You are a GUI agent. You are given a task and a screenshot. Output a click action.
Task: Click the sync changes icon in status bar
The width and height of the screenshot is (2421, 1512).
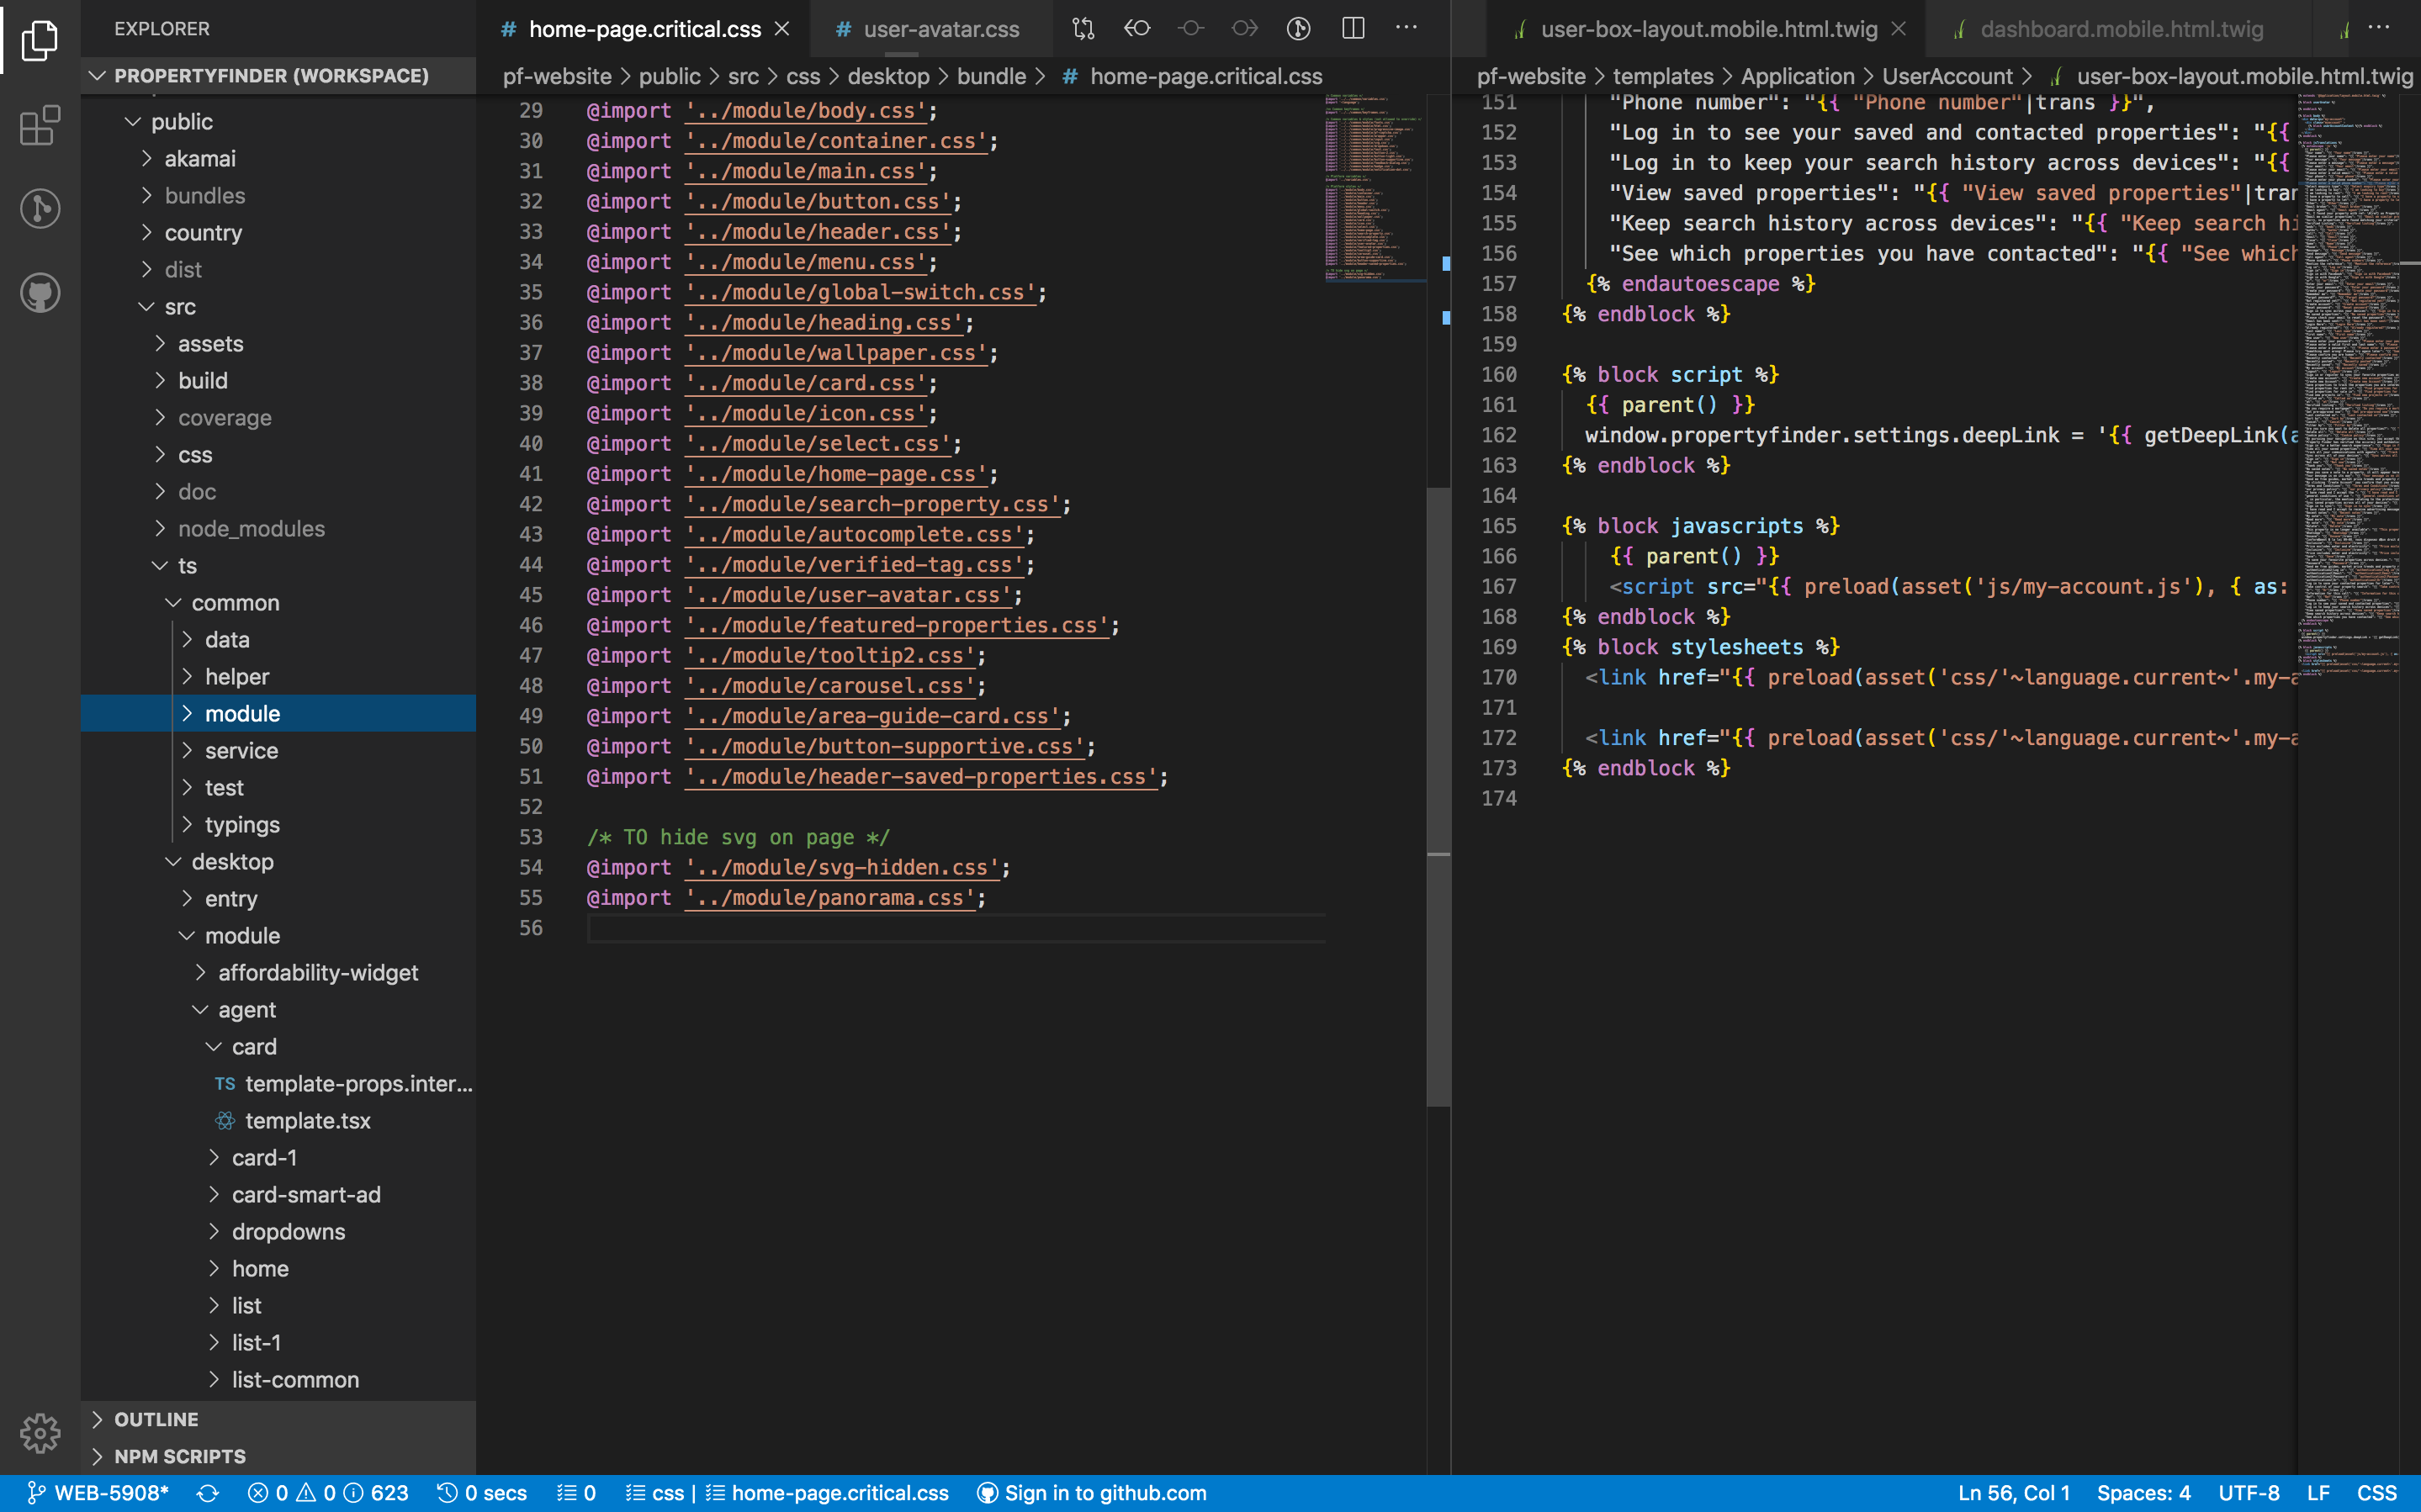pos(208,1493)
